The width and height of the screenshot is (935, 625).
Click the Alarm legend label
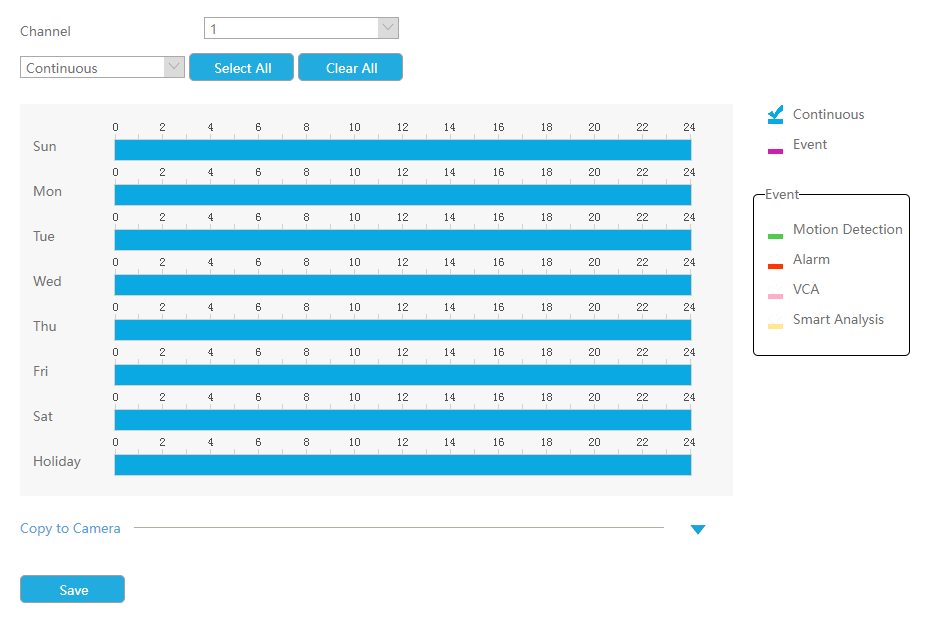point(811,259)
